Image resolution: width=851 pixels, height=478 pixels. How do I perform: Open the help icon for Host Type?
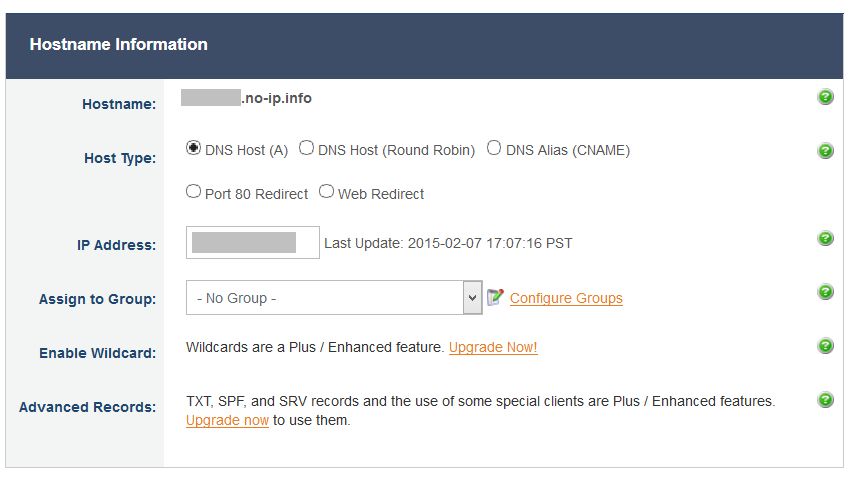(825, 151)
